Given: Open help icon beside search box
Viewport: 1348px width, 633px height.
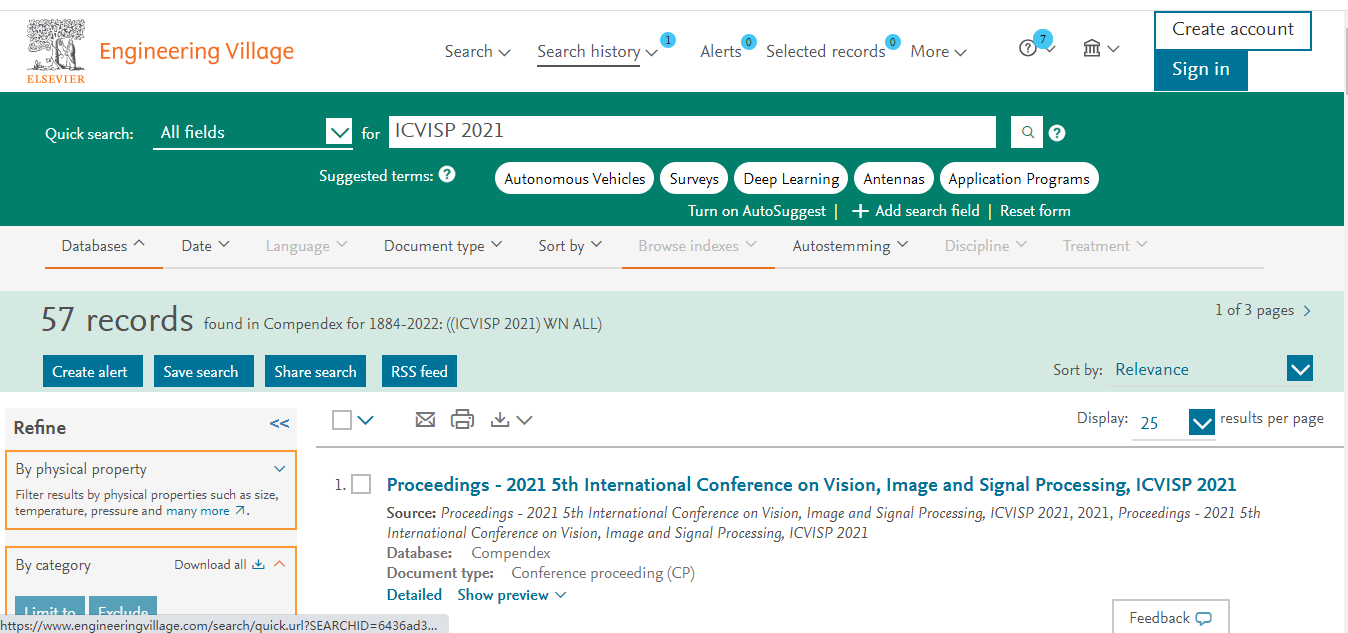Looking at the screenshot, I should pos(1057,133).
